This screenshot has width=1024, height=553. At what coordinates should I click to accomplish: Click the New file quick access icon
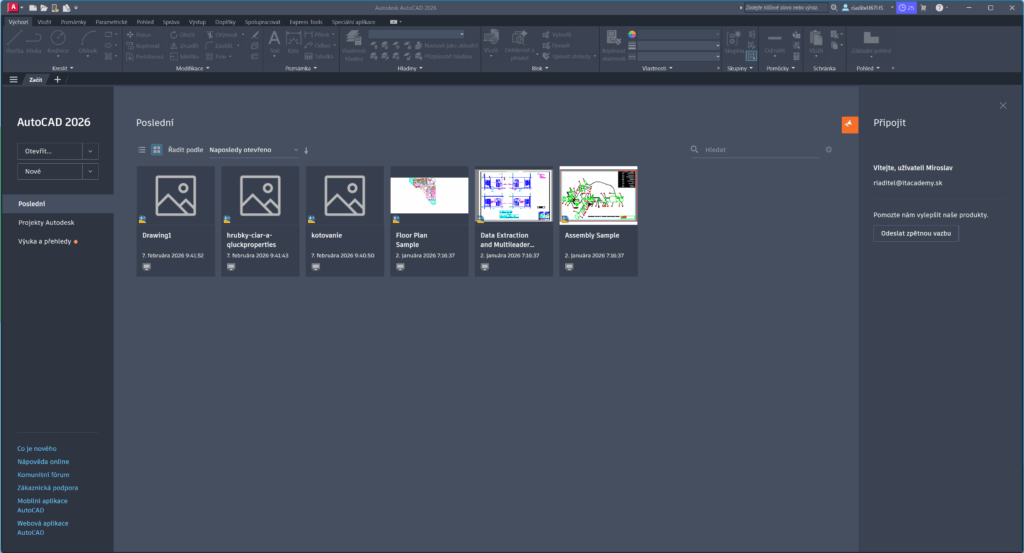33,8
